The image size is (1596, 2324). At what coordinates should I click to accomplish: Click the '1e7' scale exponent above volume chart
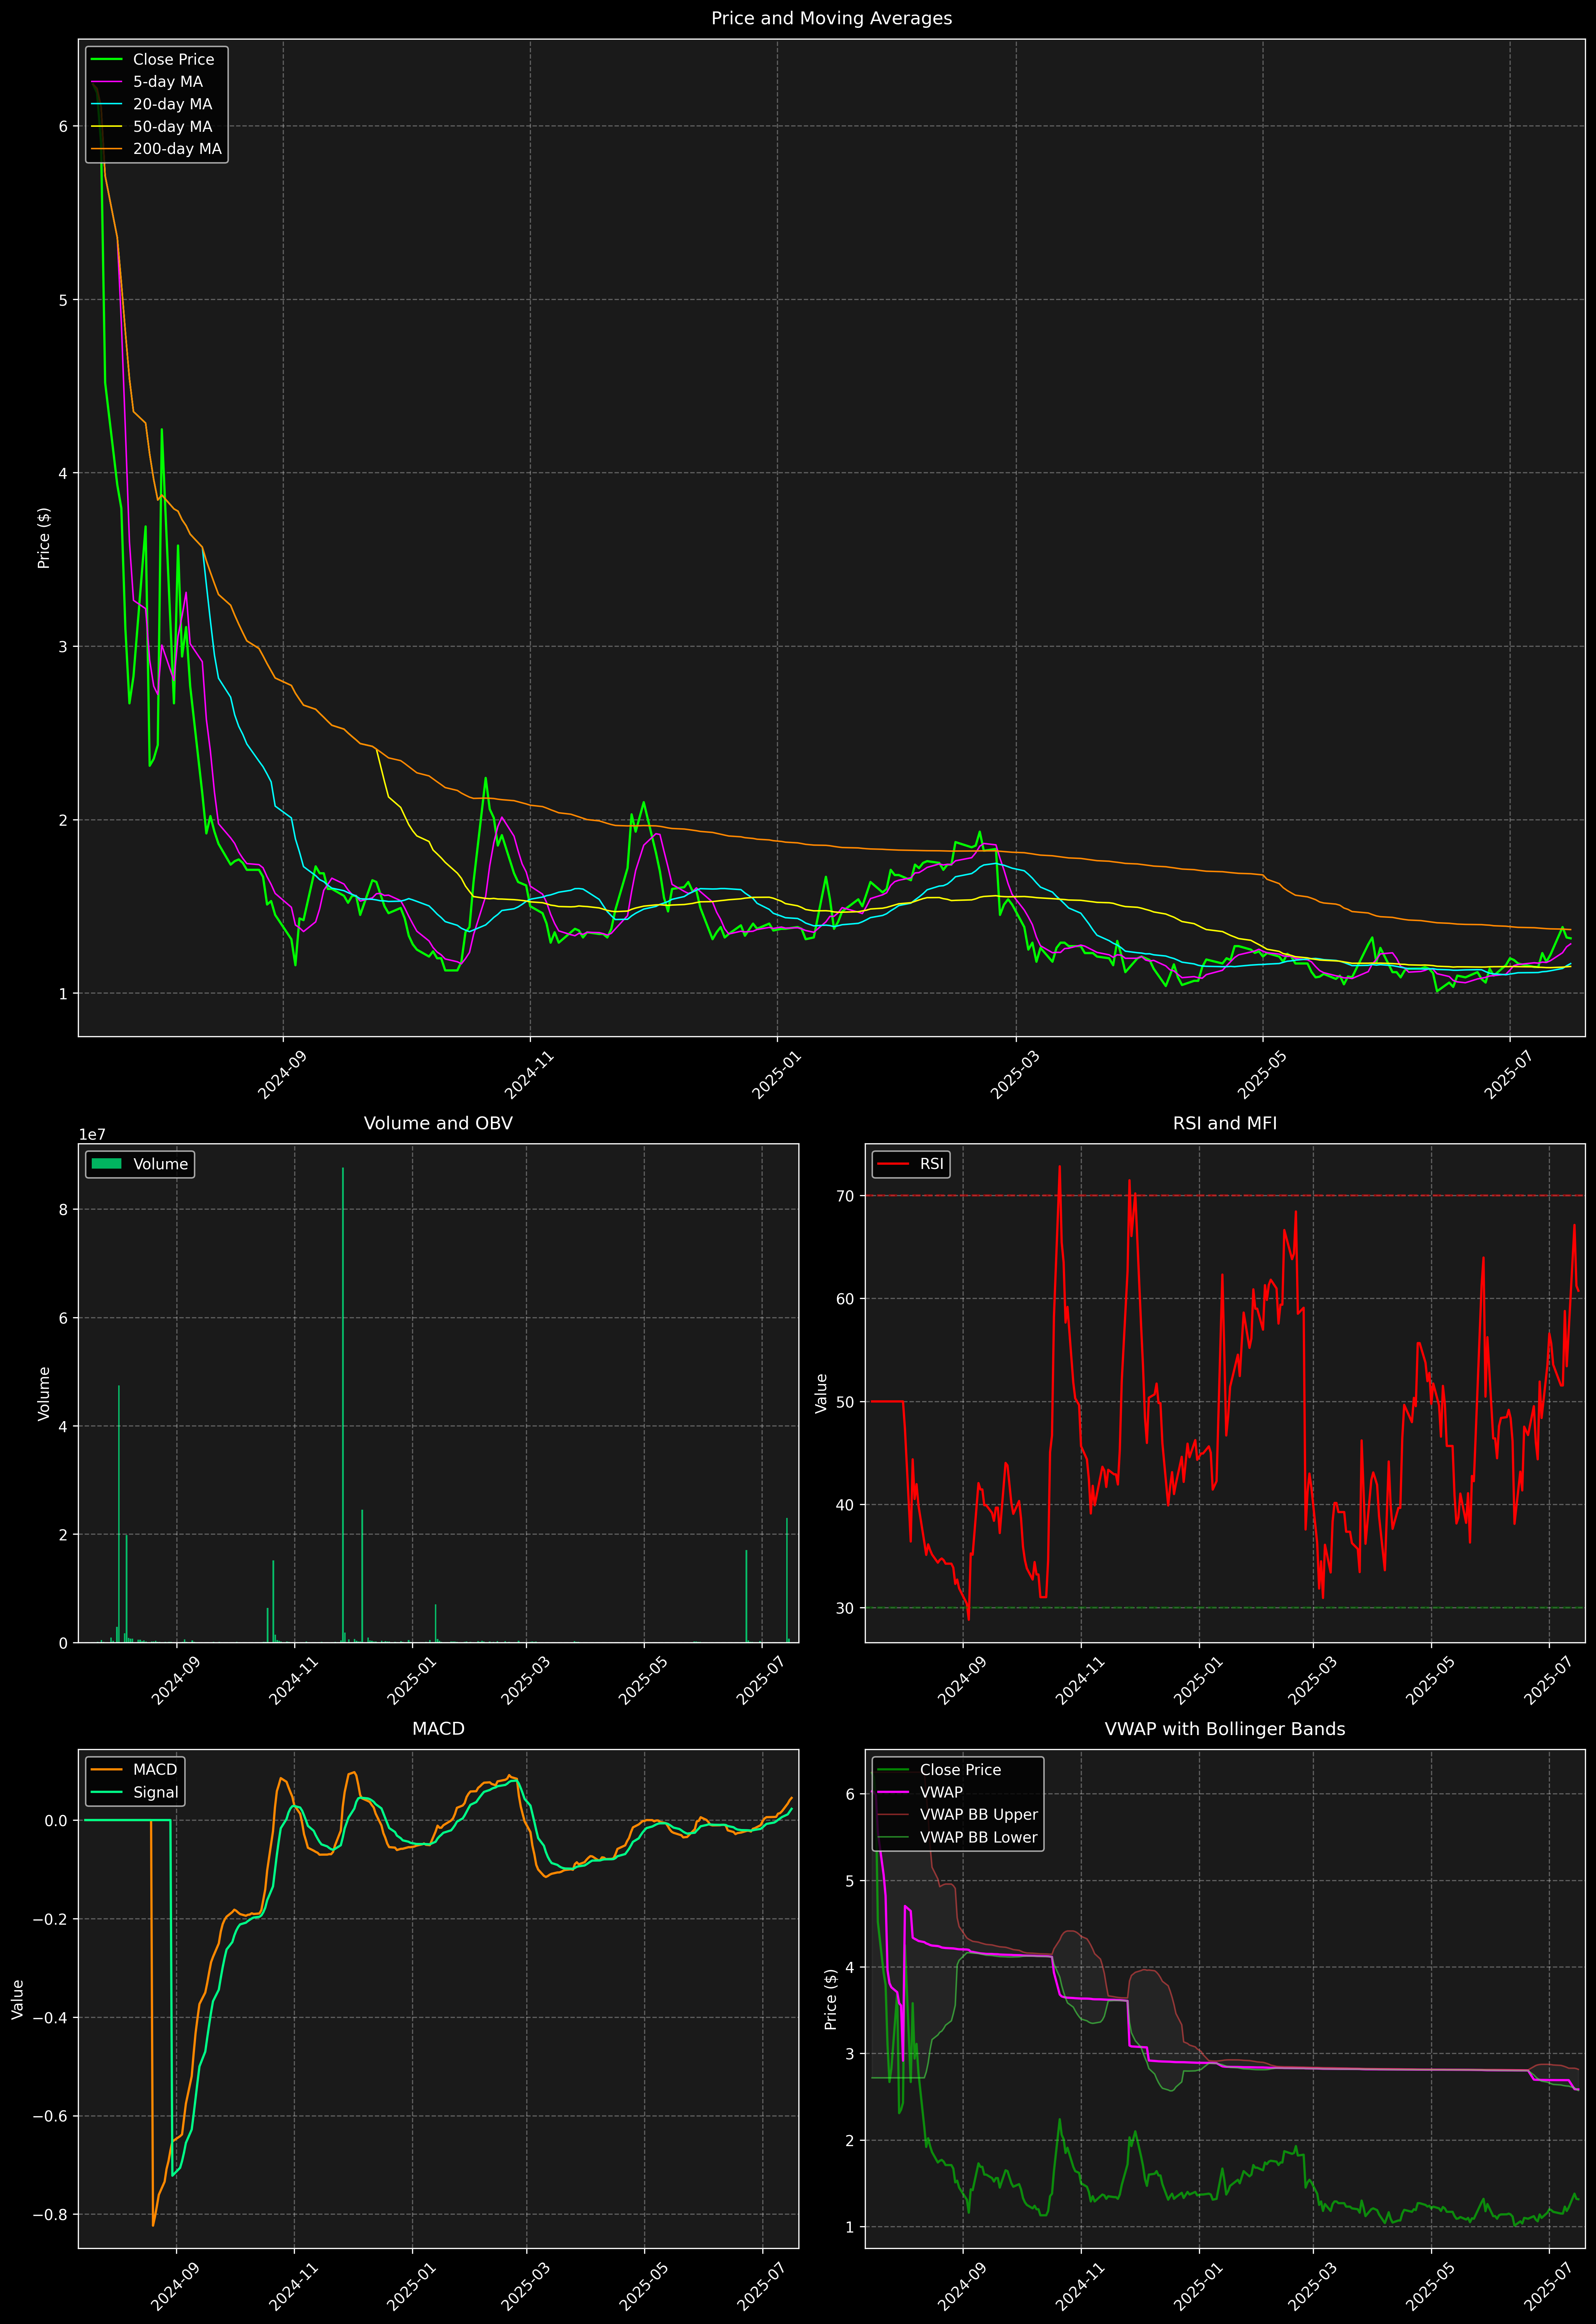click(92, 1135)
